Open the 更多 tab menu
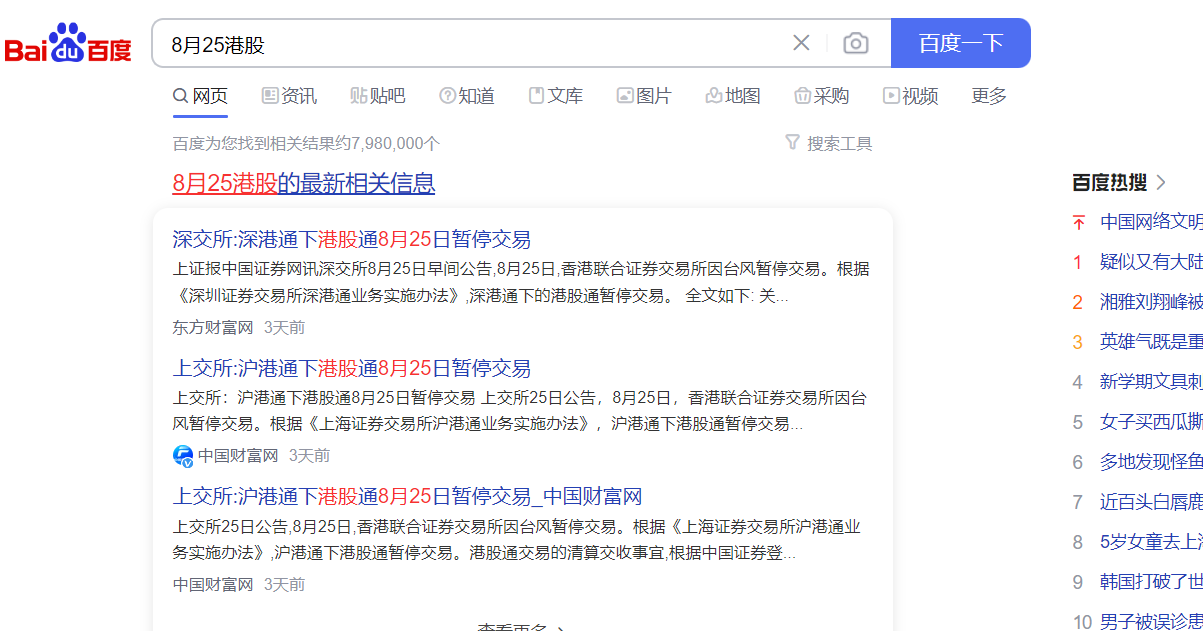Screen dimensions: 1203x631 (989, 96)
